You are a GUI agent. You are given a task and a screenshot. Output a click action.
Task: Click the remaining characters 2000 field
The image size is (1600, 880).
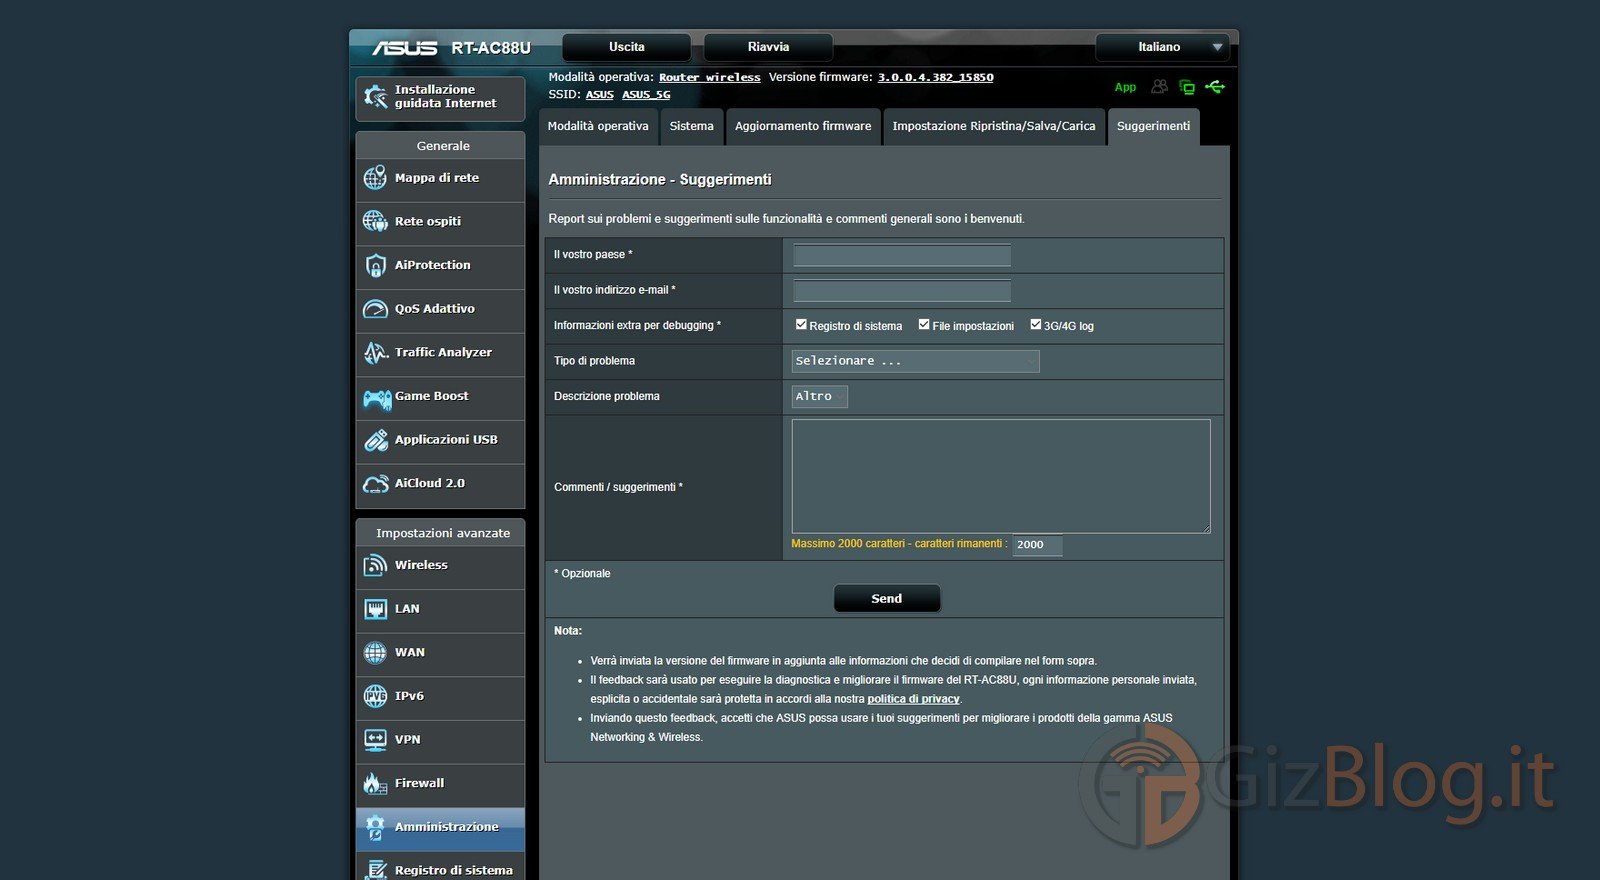click(x=1037, y=545)
